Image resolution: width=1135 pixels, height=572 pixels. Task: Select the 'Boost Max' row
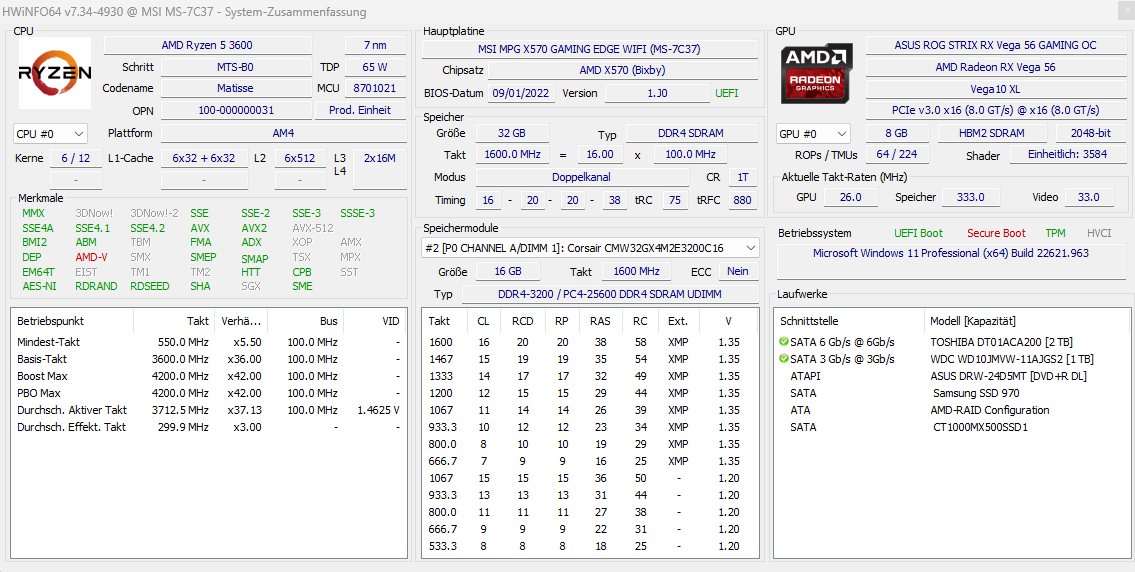click(x=209, y=377)
